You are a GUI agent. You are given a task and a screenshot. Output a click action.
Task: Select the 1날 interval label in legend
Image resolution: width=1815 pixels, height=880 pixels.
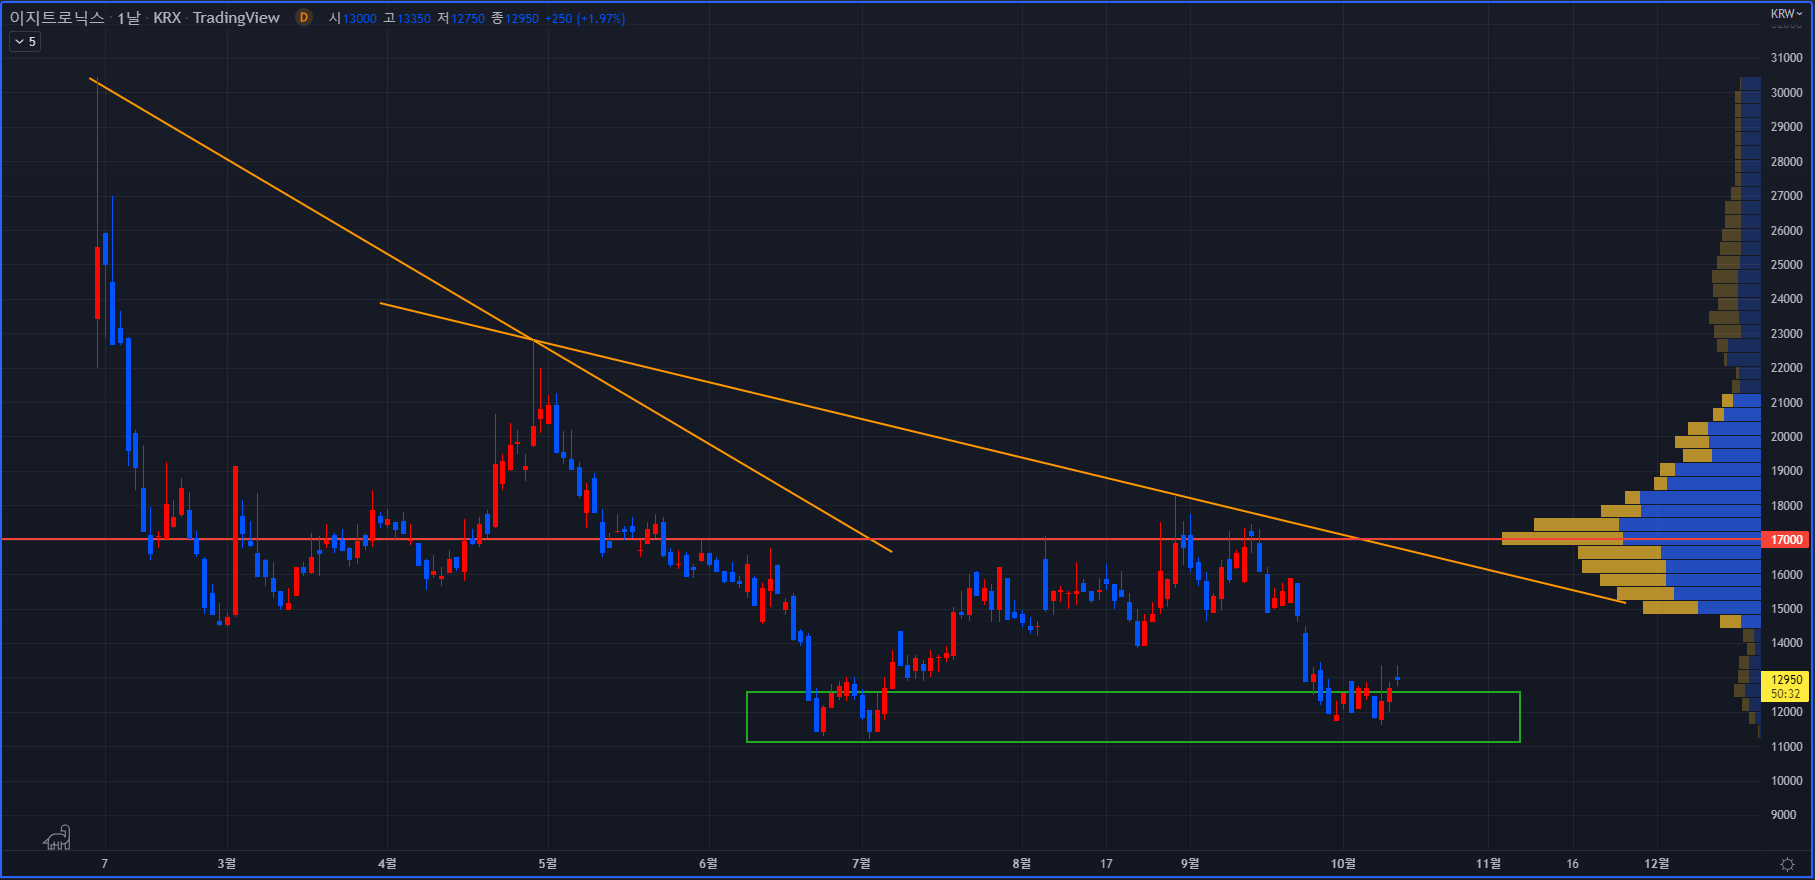coord(129,18)
